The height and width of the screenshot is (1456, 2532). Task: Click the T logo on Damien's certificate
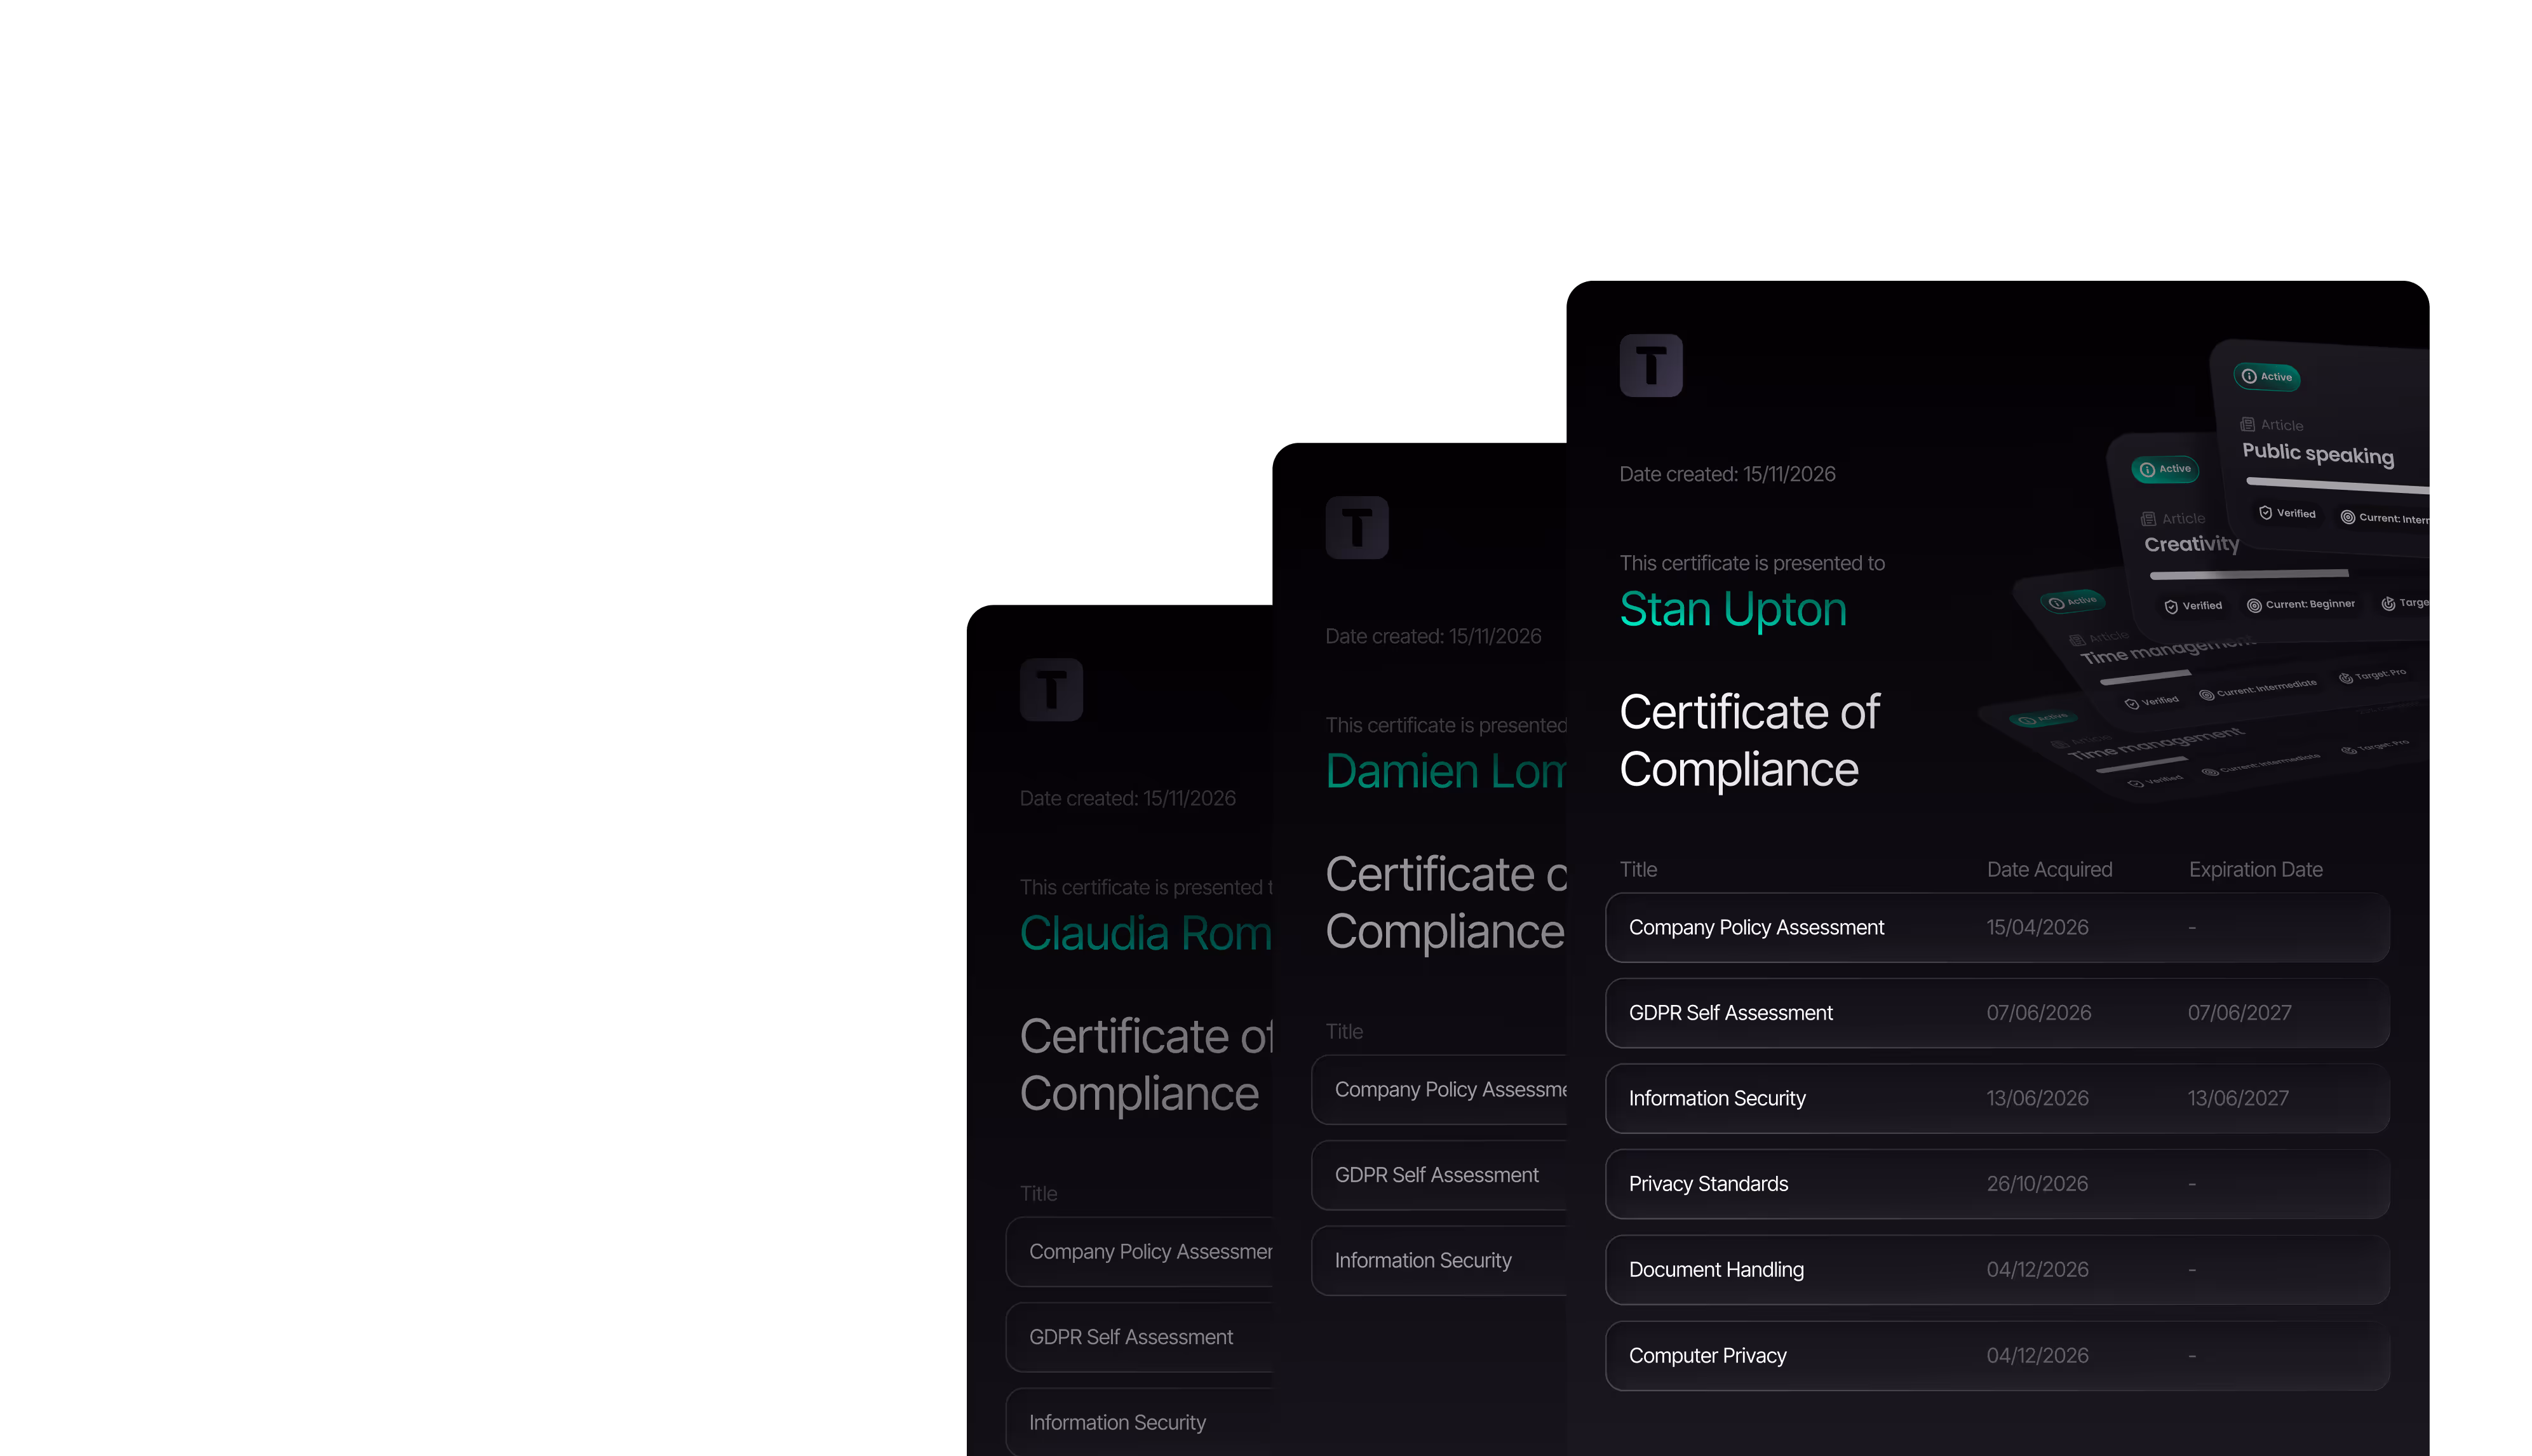point(1357,528)
